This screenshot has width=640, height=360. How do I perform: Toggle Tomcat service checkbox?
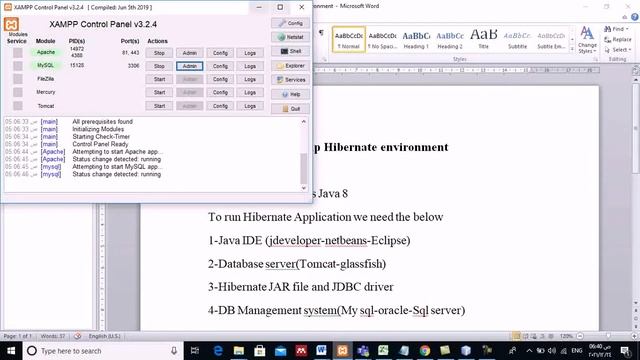click(x=18, y=106)
